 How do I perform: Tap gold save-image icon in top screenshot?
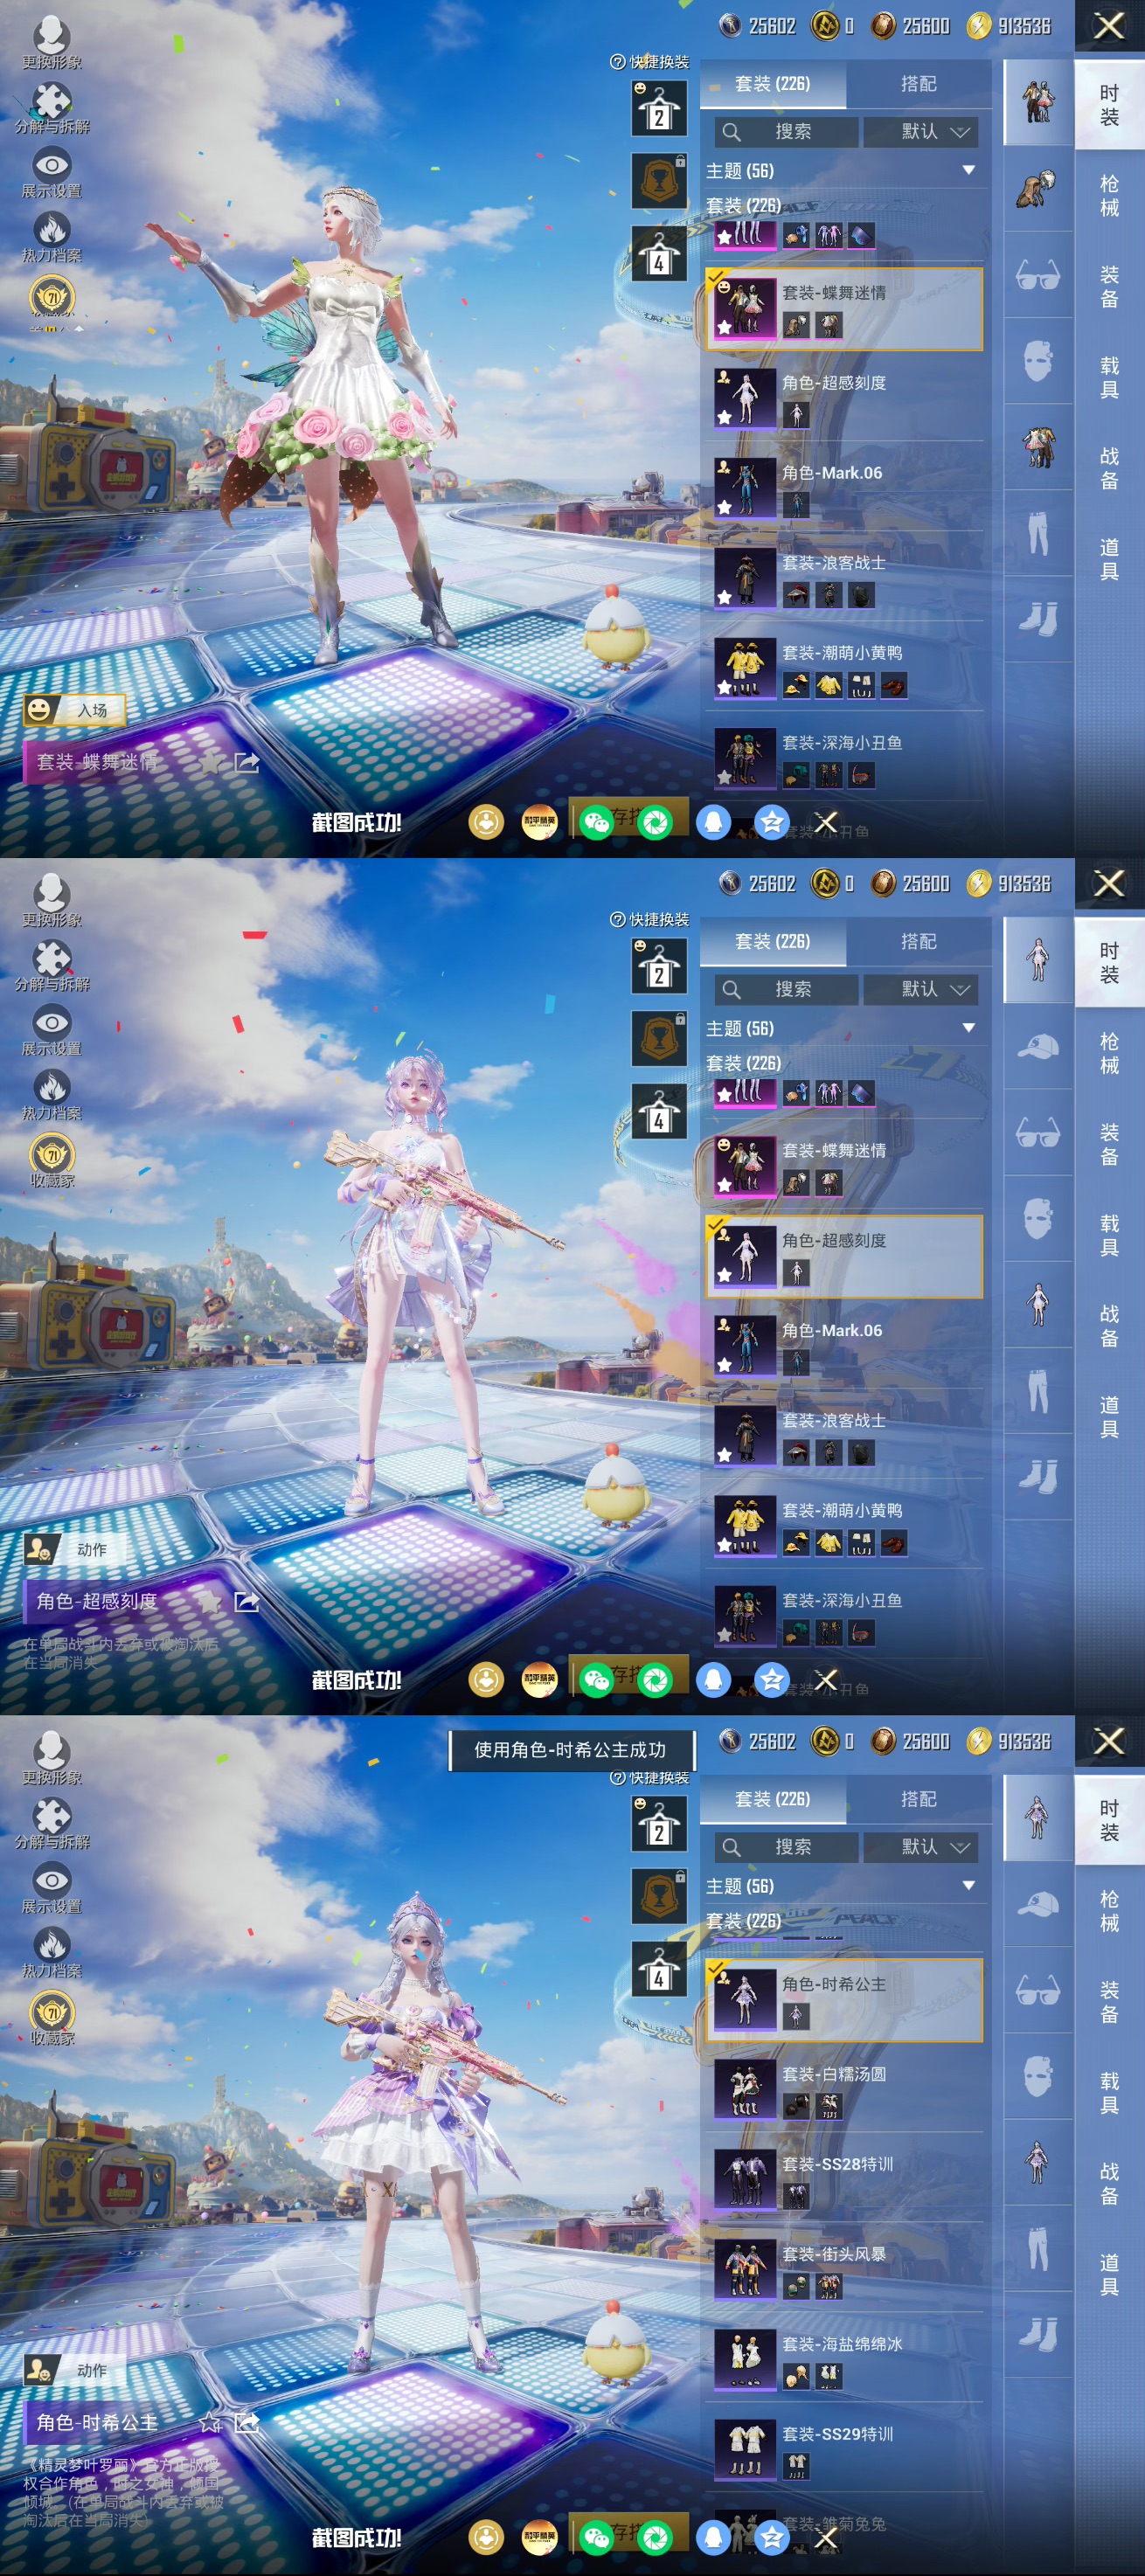coord(486,822)
